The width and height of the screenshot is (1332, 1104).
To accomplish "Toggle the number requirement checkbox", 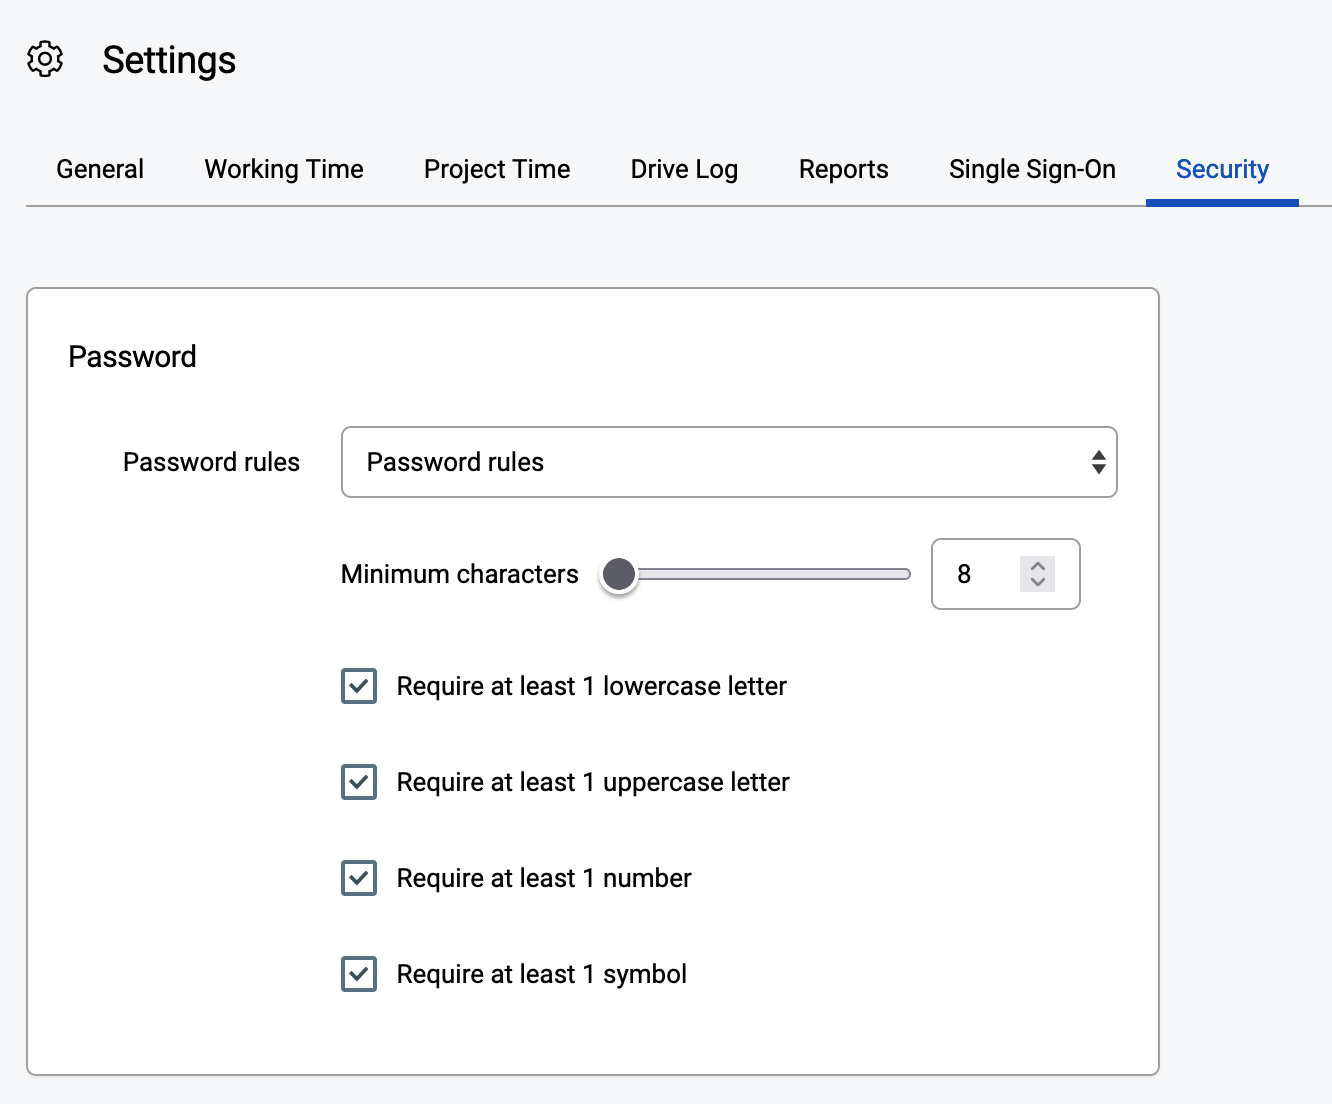I will 359,878.
